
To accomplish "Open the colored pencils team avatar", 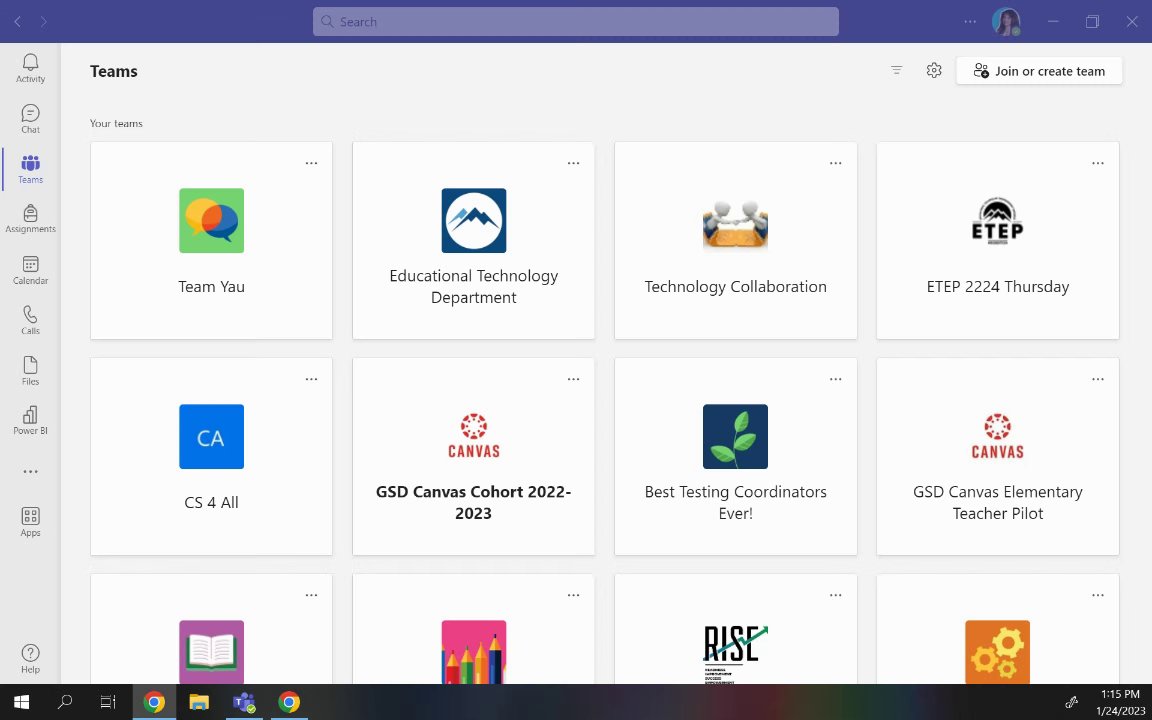I will (474, 652).
